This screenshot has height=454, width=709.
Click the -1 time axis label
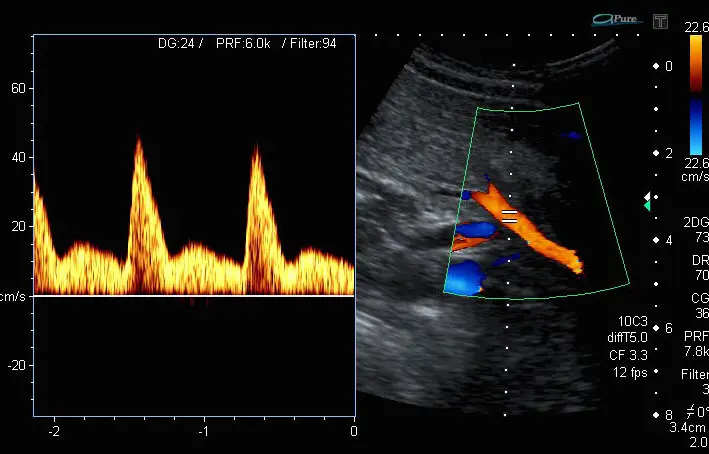(x=204, y=431)
